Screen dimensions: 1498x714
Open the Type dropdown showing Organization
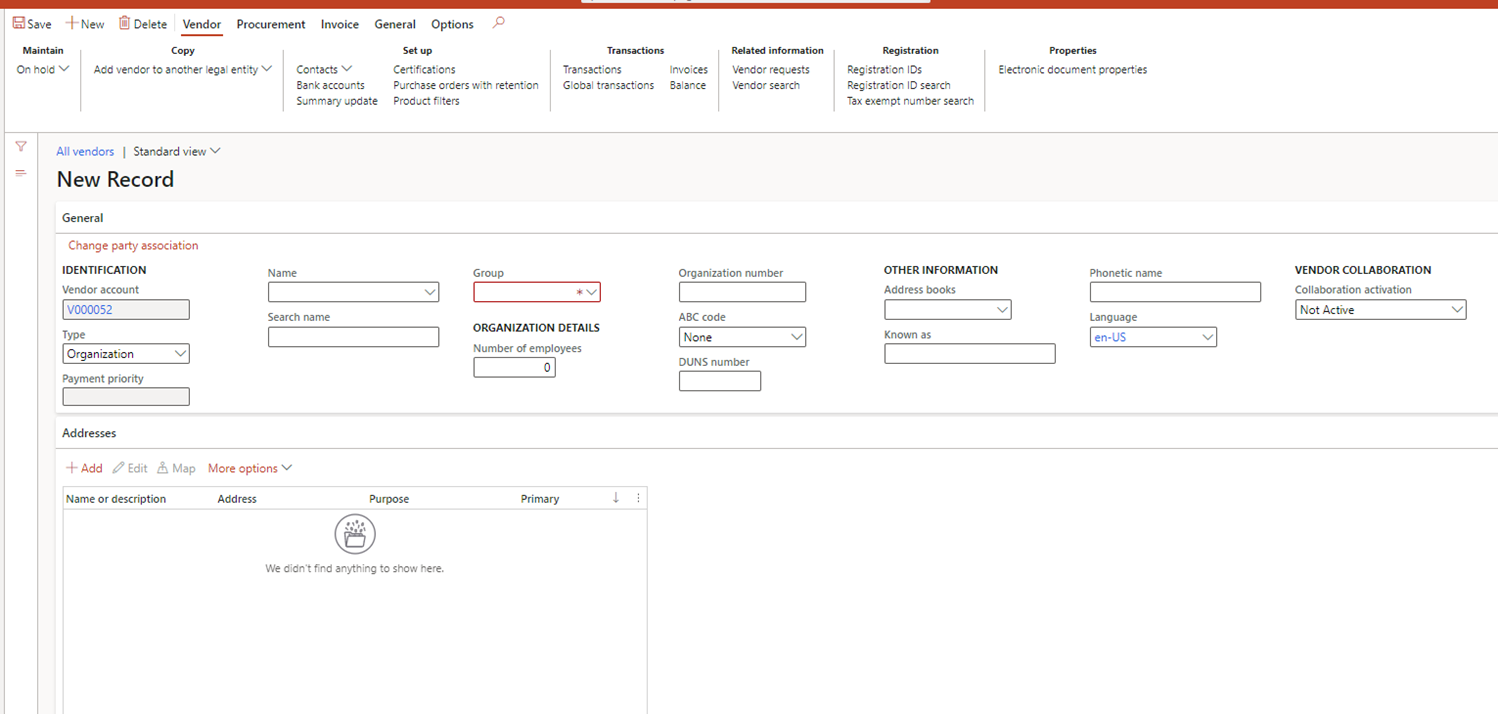pyautogui.click(x=180, y=354)
